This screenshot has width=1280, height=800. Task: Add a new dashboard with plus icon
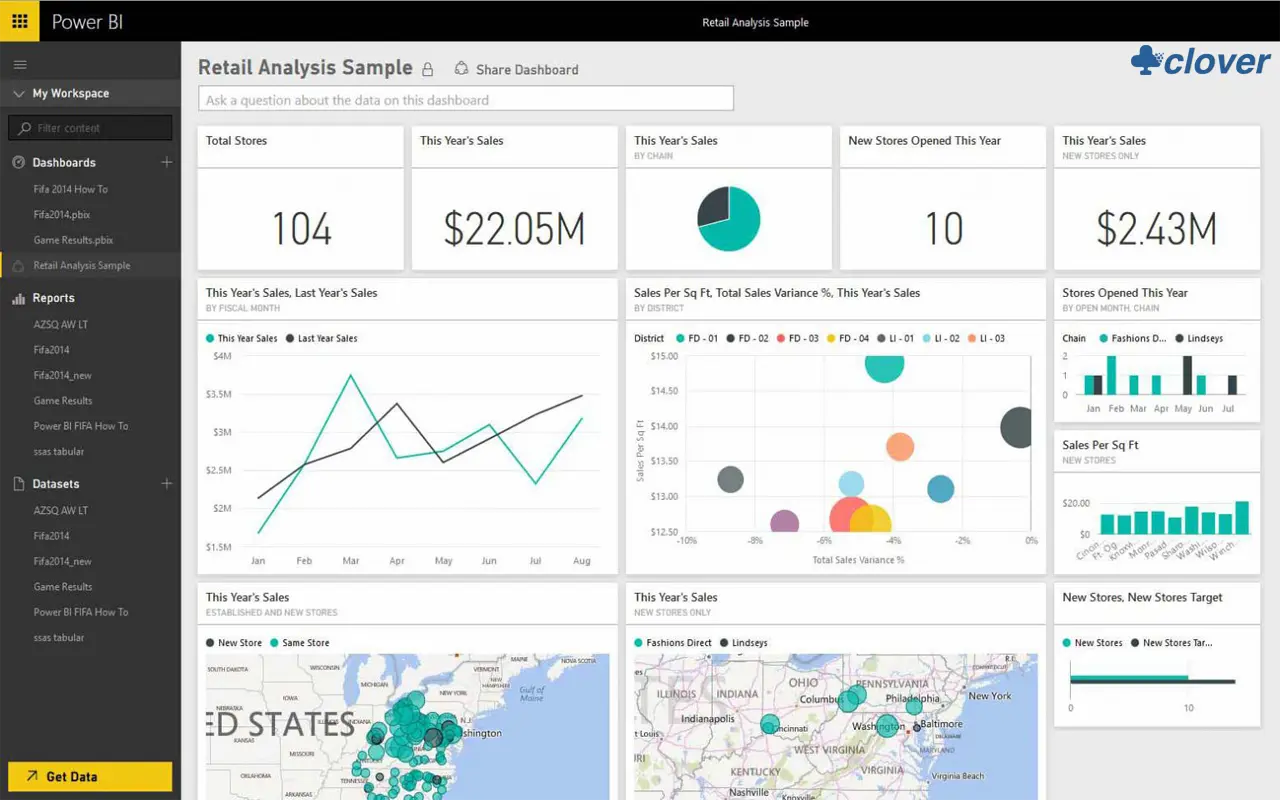(166, 162)
